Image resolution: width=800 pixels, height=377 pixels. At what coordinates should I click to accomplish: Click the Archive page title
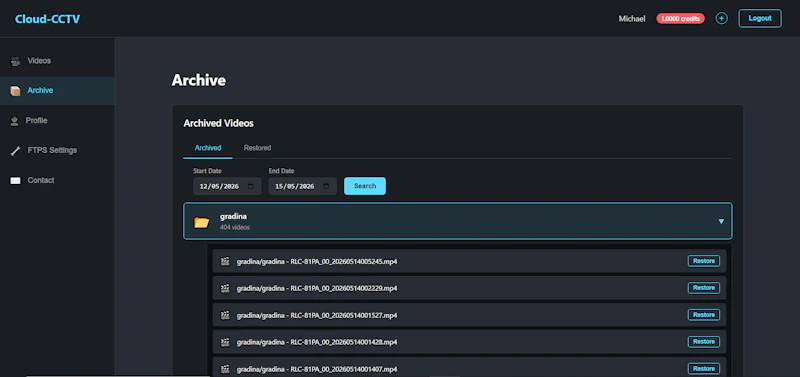pos(198,81)
